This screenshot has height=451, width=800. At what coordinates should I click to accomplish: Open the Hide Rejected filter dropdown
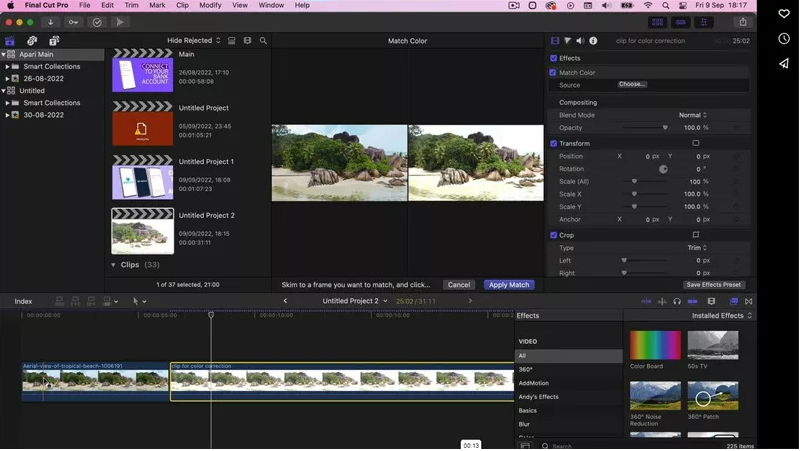pos(193,40)
